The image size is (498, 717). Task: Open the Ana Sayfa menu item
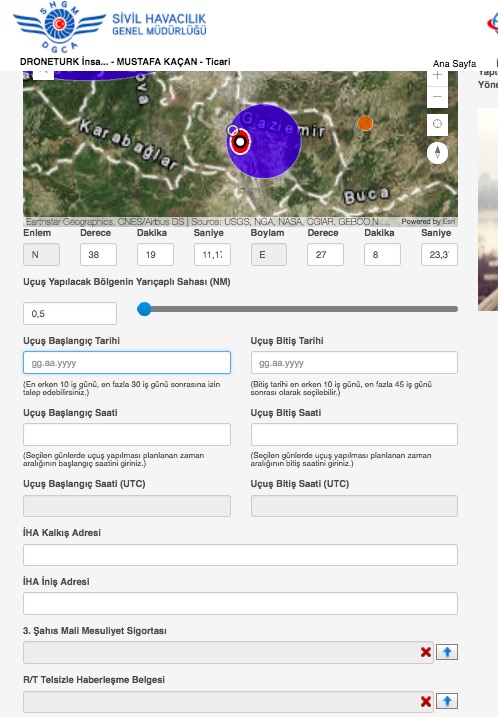(454, 64)
